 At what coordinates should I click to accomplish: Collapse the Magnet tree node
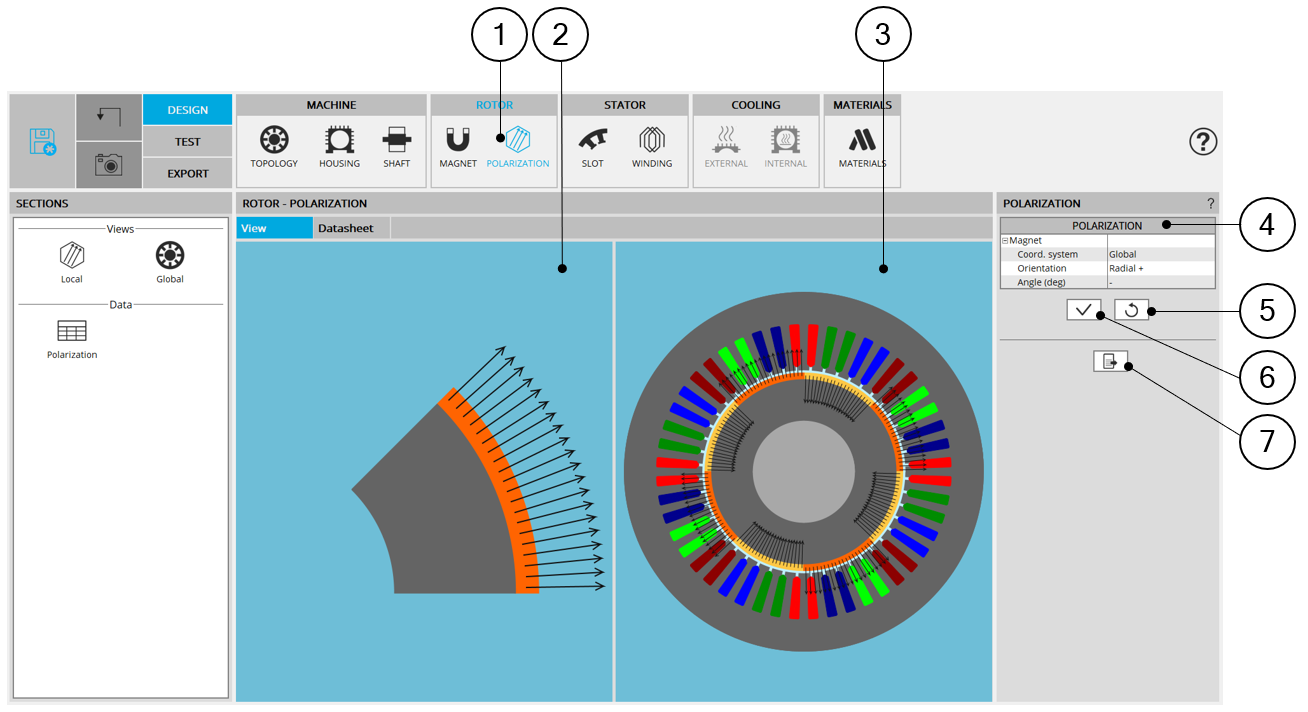point(1005,241)
